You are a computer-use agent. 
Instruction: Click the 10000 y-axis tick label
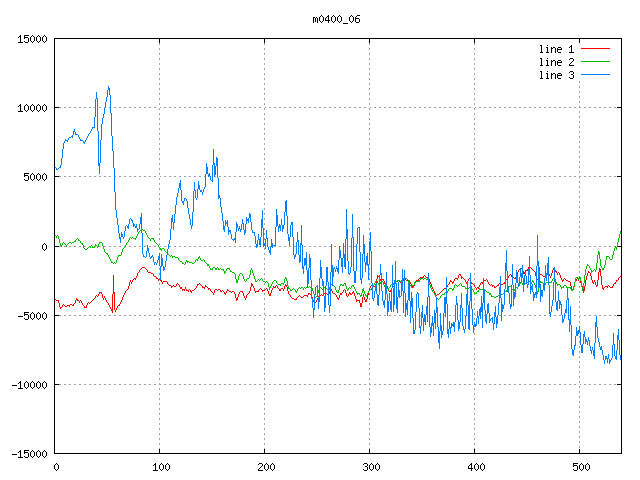click(33, 108)
